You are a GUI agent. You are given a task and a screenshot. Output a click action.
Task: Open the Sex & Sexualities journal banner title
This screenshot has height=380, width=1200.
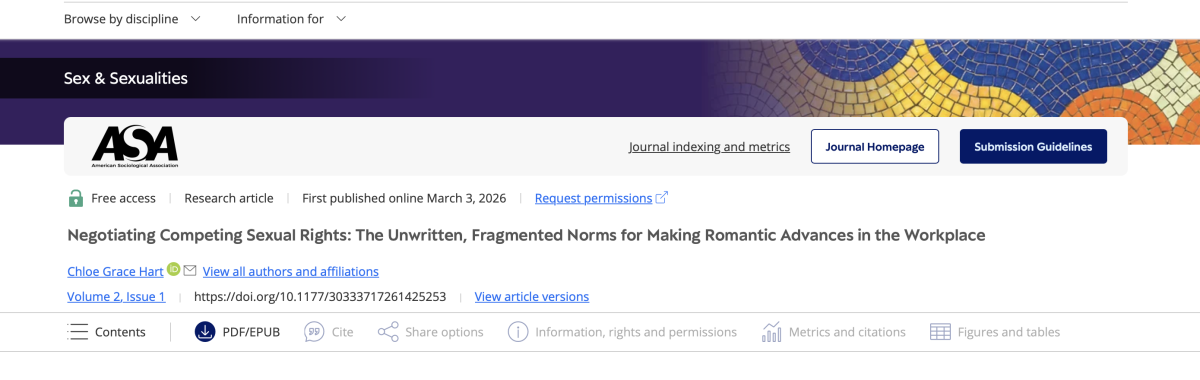[126, 78]
